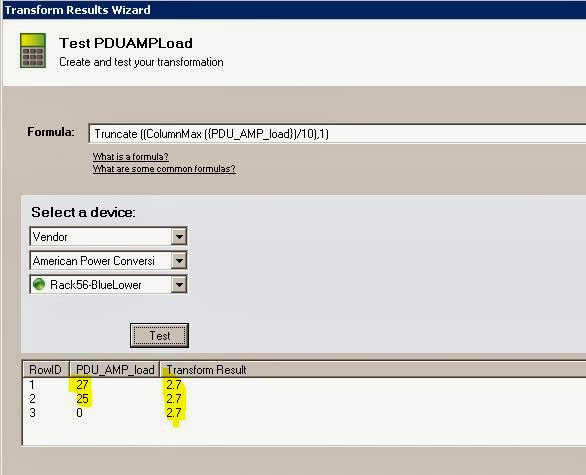Expand the Rack56-BlueLower device dropdown
The image size is (586, 475).
(179, 285)
